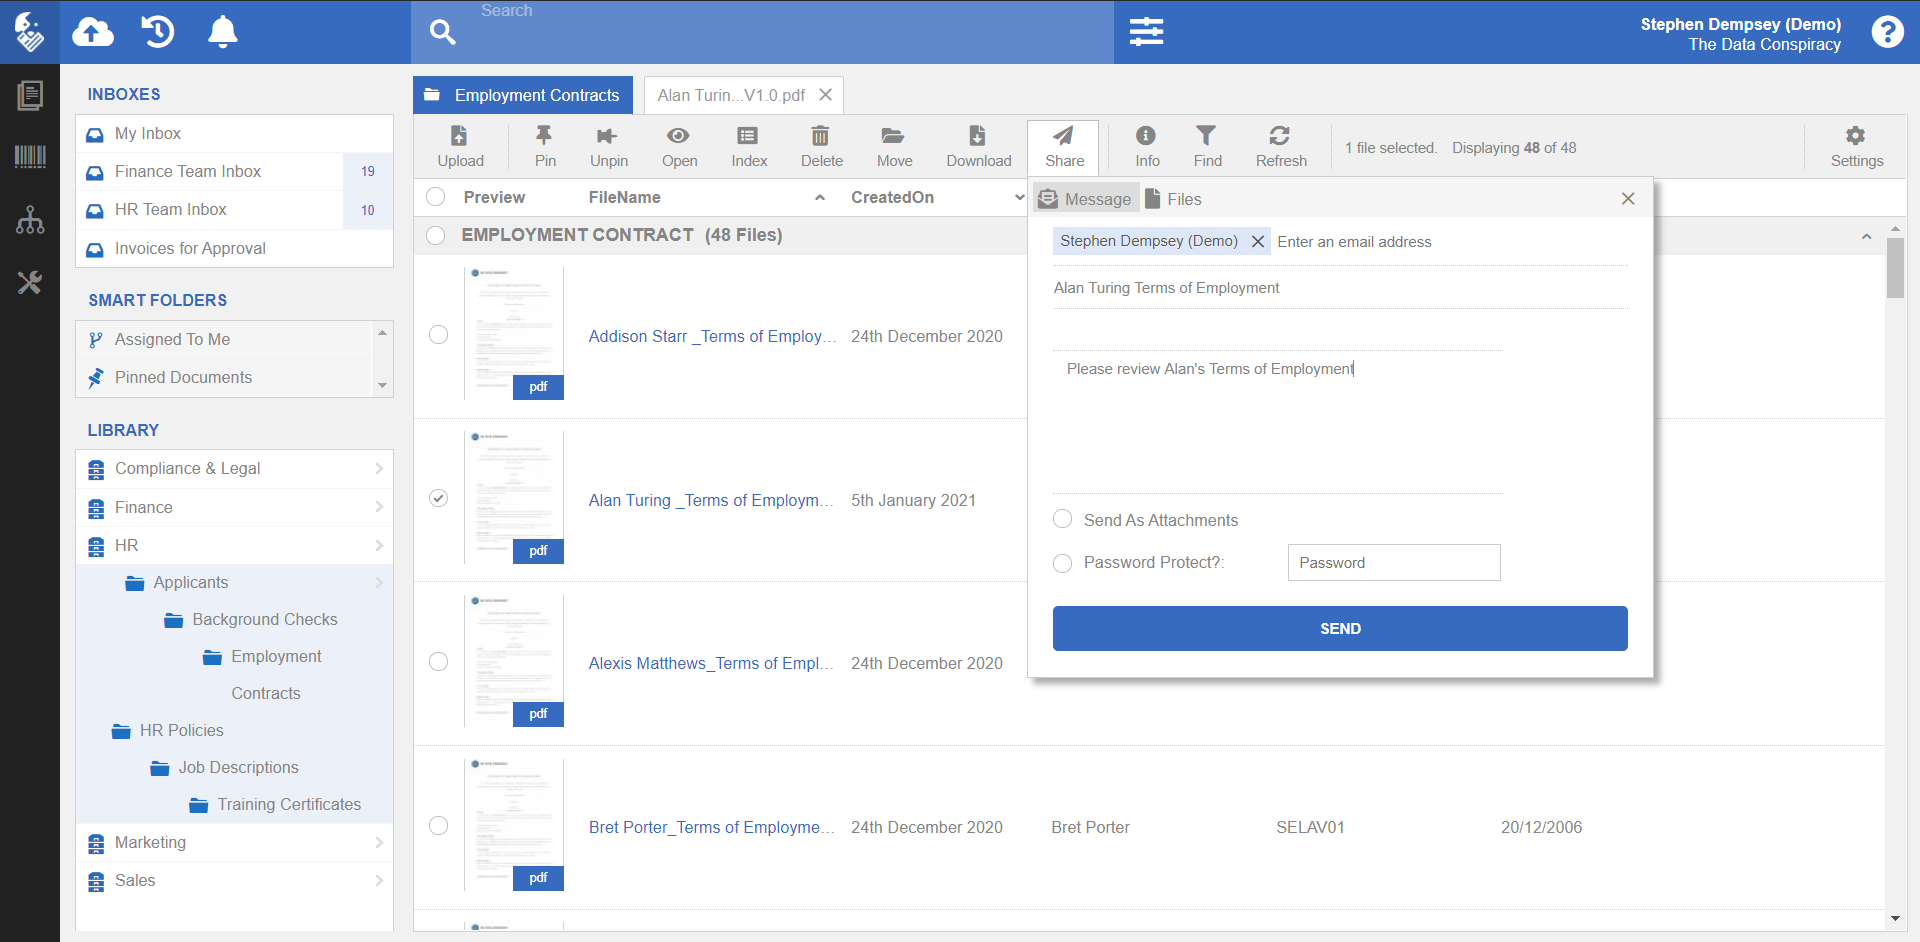Viewport: 1920px width, 942px height.
Task: Enable Send As Attachments option
Action: [x=1063, y=519]
